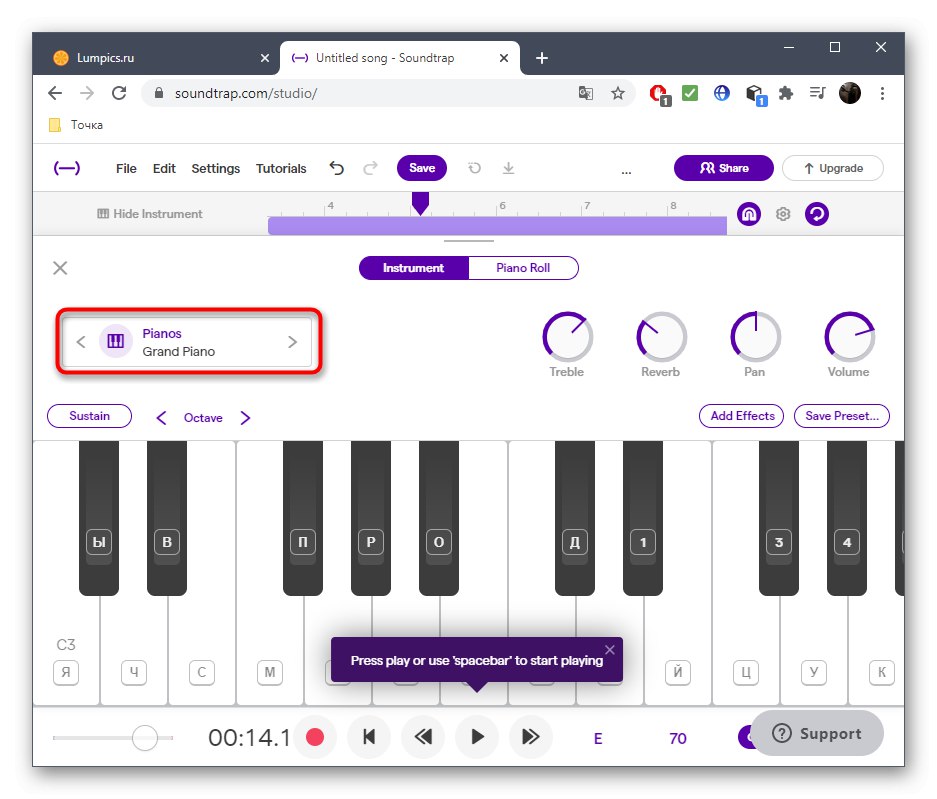The height and width of the screenshot is (799, 937).
Task: Adjust the Treble knob
Action: (567, 336)
